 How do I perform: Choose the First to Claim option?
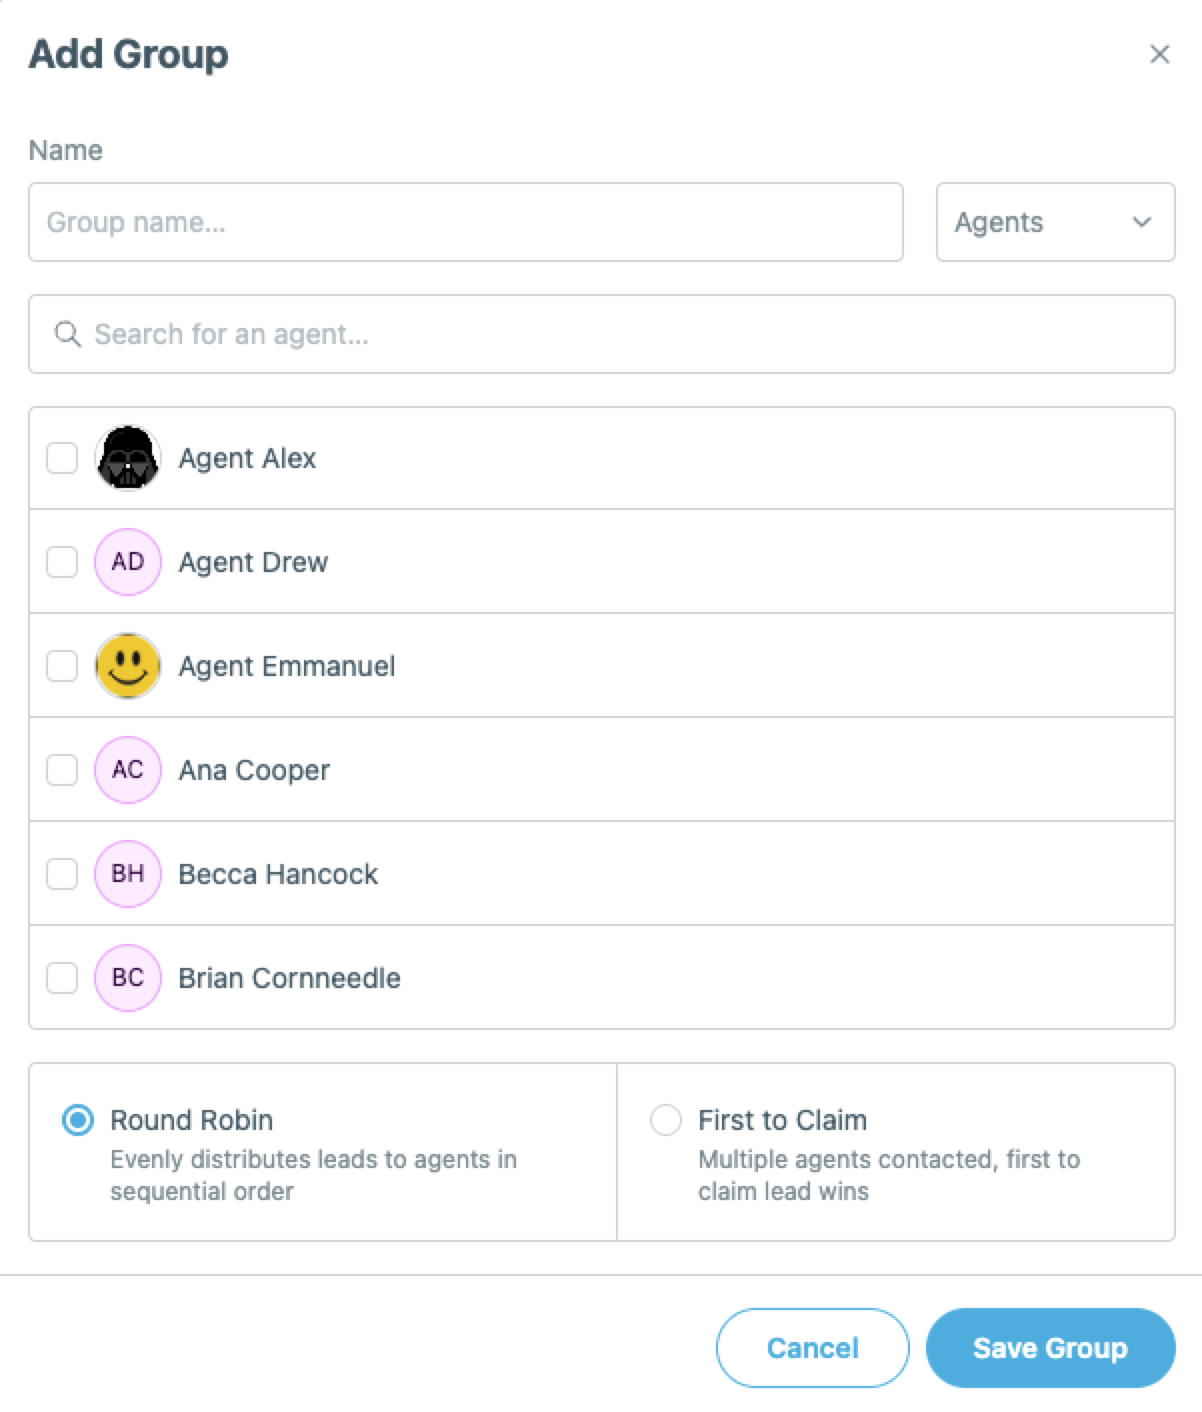tap(666, 1120)
